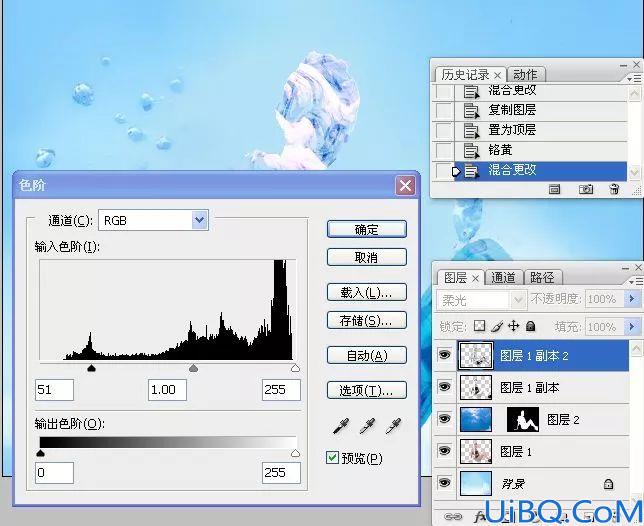Click the 自动(A) button
This screenshot has width=644, height=526.
click(x=367, y=355)
